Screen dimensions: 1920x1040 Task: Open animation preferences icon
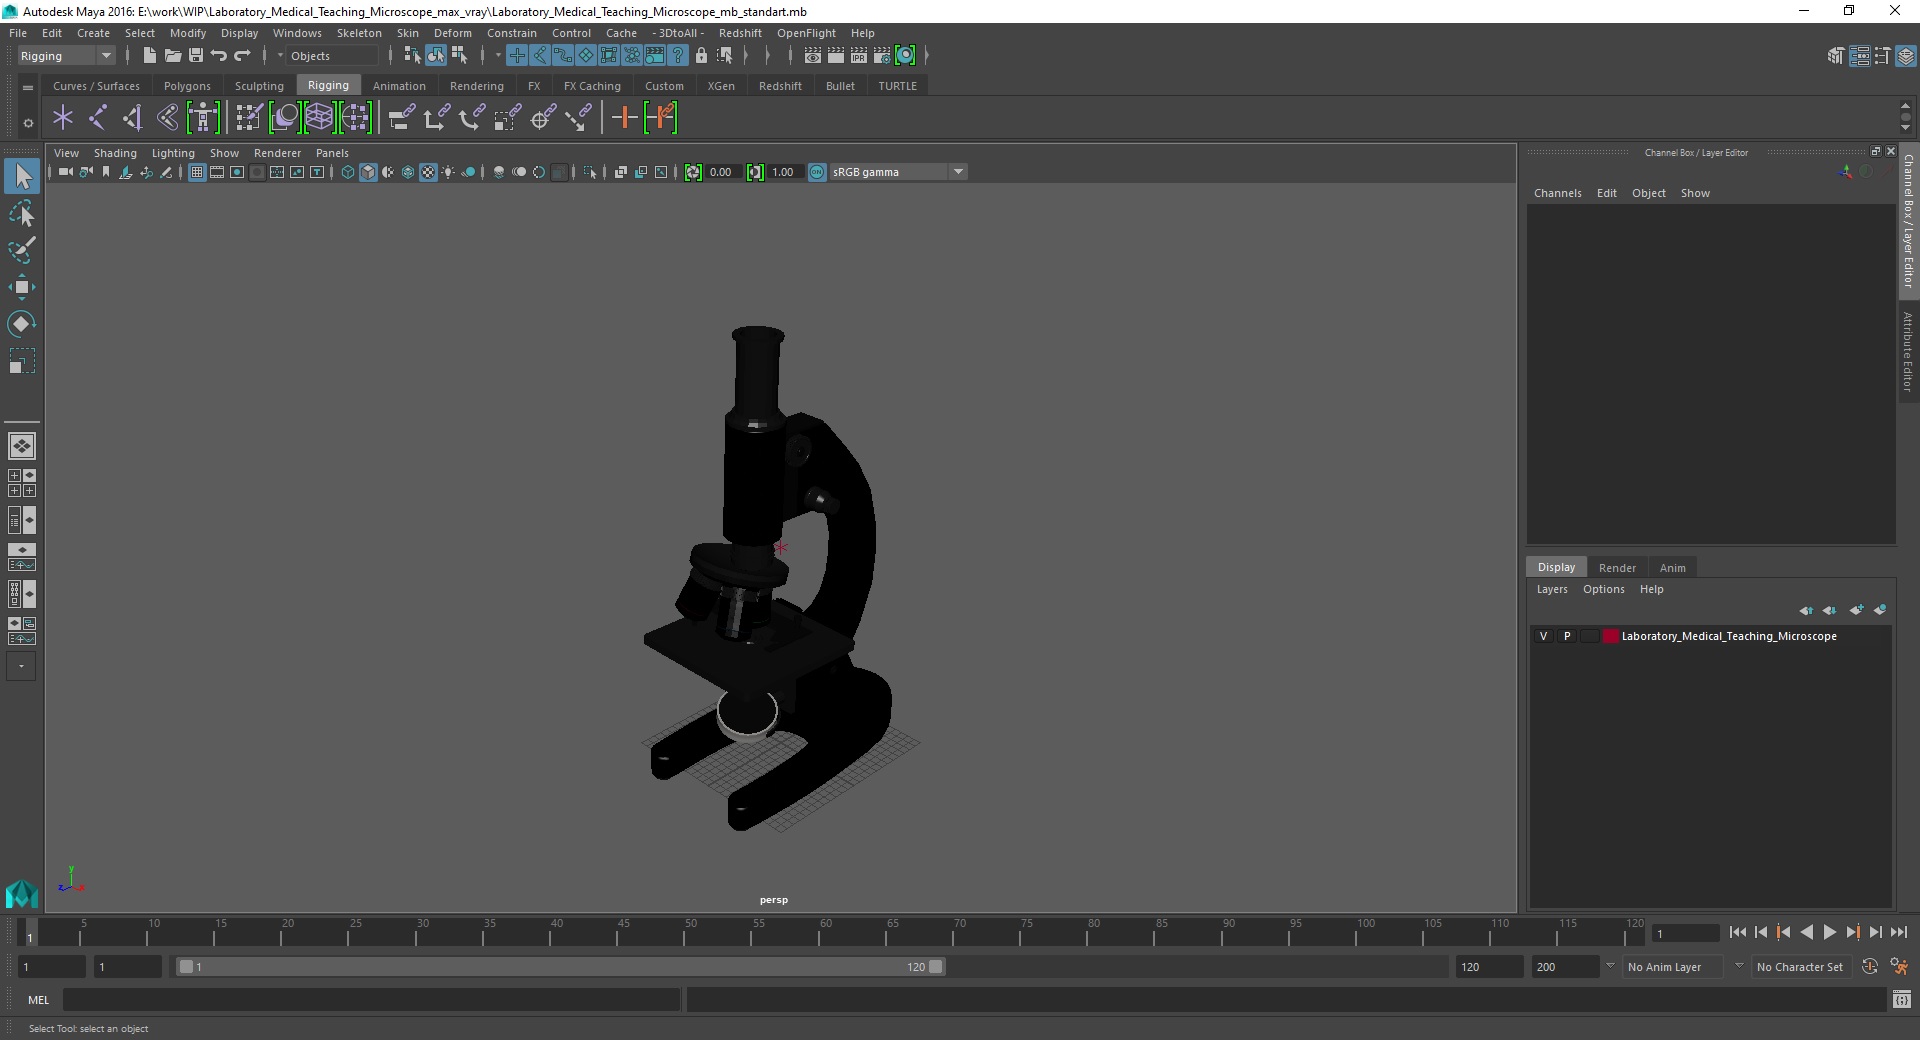[x=1899, y=967]
